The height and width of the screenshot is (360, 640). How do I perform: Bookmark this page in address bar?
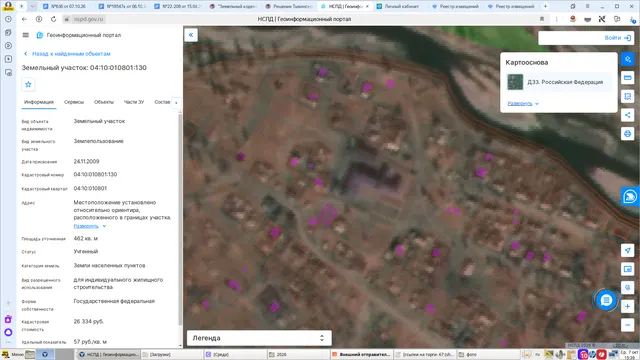[542, 19]
